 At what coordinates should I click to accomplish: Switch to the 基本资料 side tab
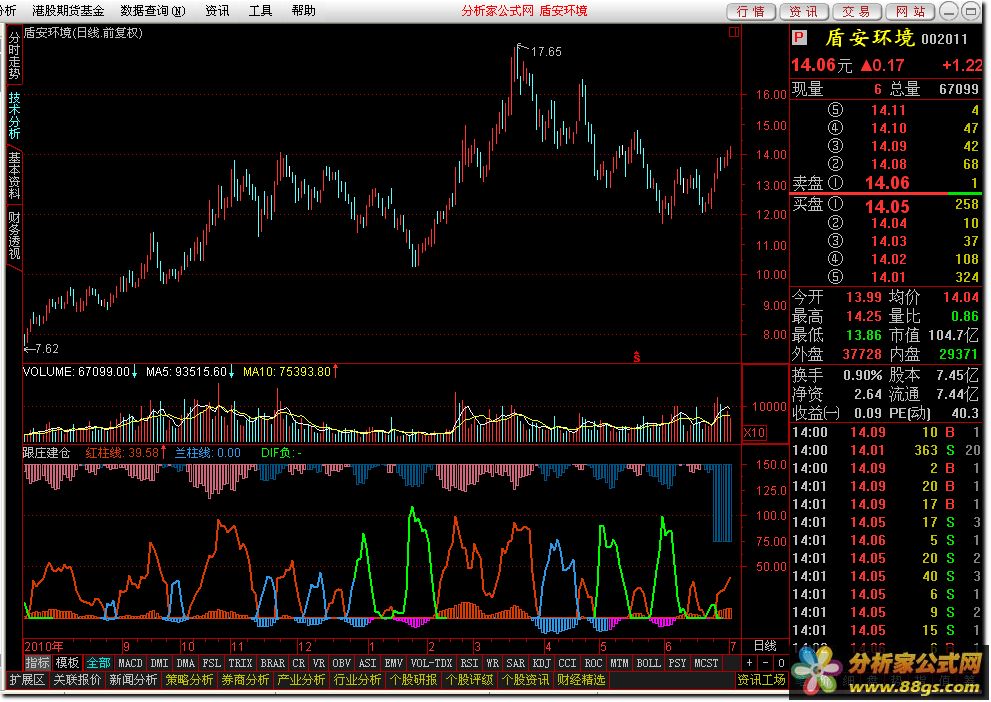[x=14, y=175]
